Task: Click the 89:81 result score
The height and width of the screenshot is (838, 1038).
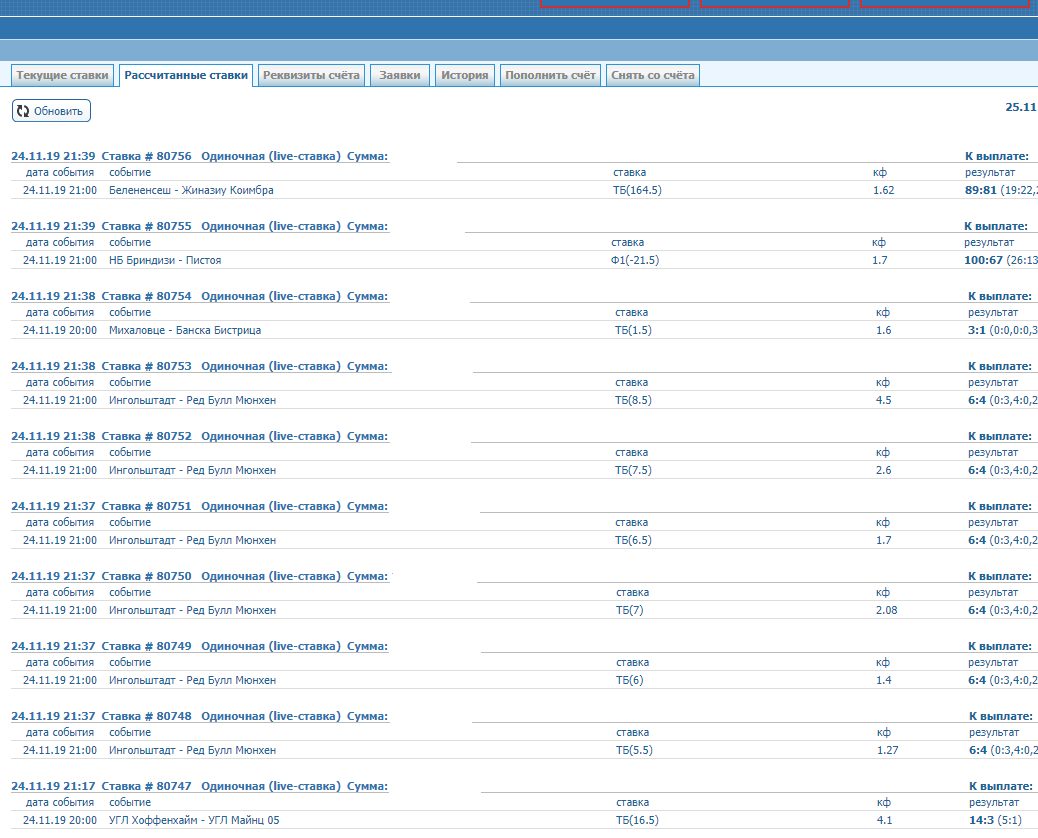Action: (983, 190)
